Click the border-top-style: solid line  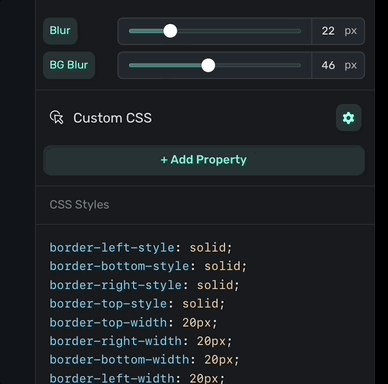click(137, 304)
